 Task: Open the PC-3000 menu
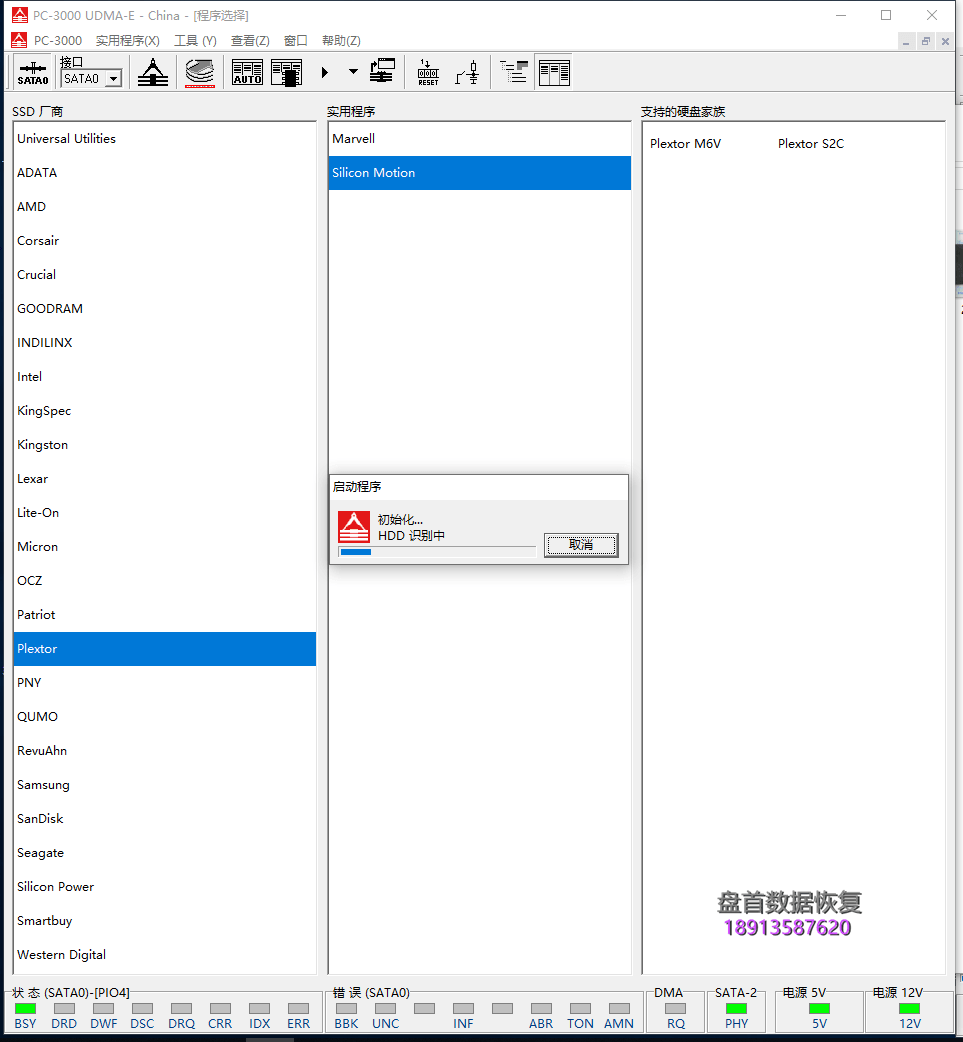click(x=58, y=41)
